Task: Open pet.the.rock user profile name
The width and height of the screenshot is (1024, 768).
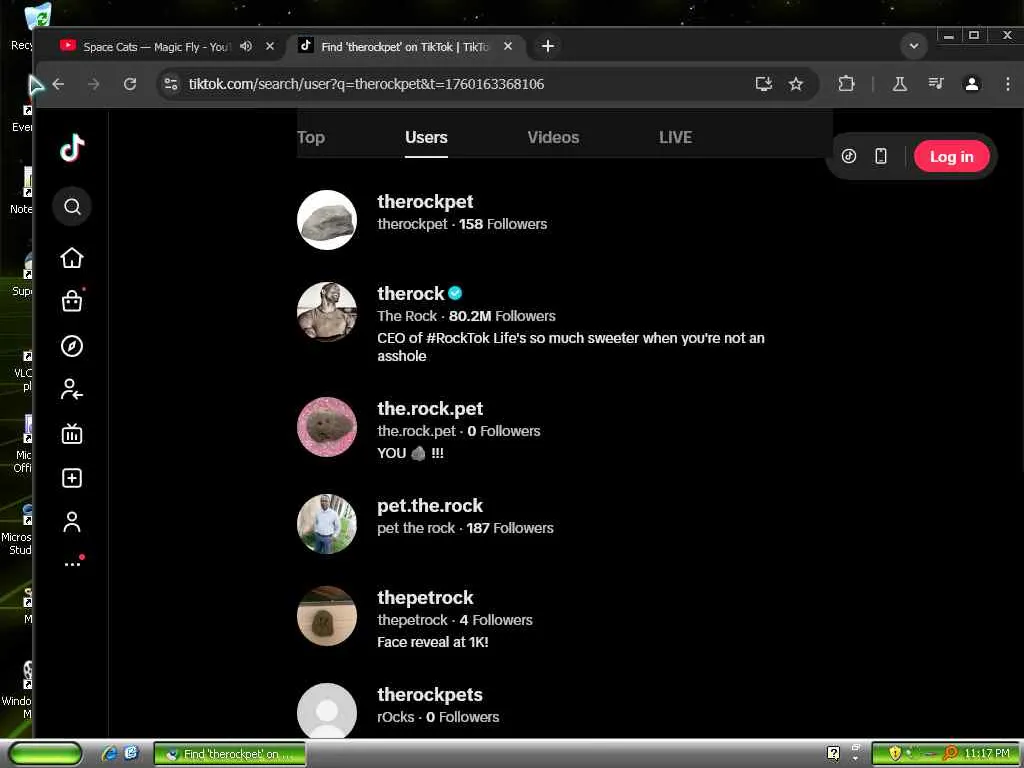Action: [430, 506]
